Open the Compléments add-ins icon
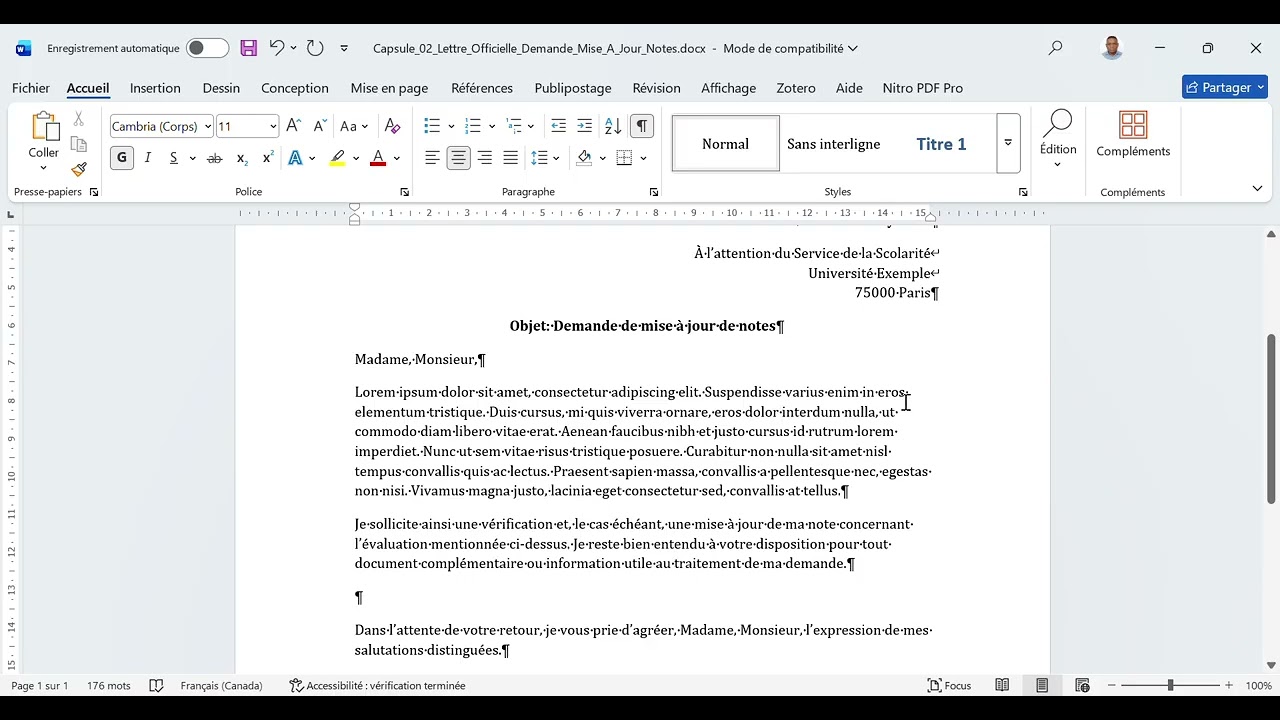Screen dimensions: 1280x720 click(x=1133, y=135)
